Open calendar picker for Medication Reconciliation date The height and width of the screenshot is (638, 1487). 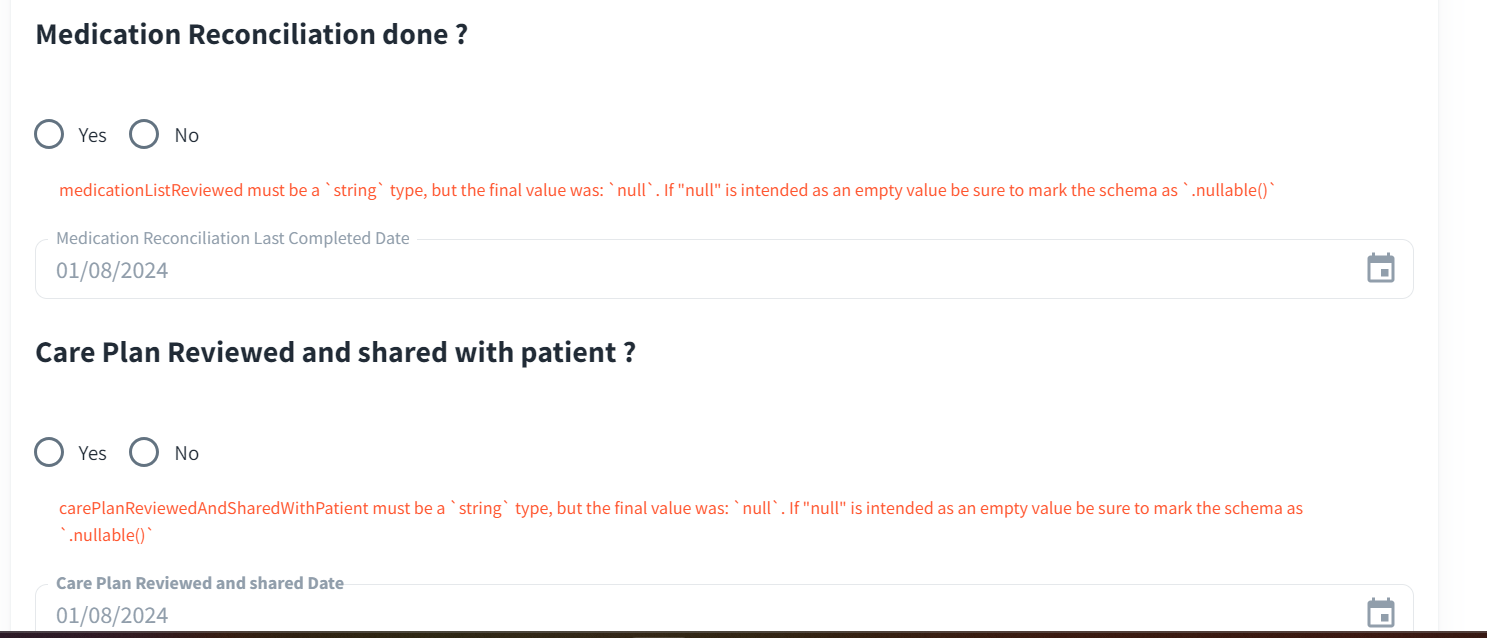(x=1380, y=269)
